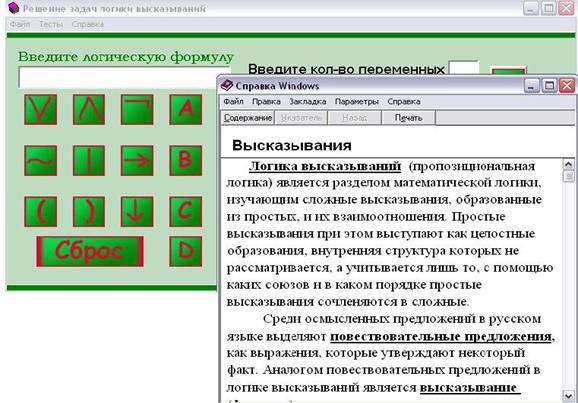Click the Печать print button

(408, 118)
